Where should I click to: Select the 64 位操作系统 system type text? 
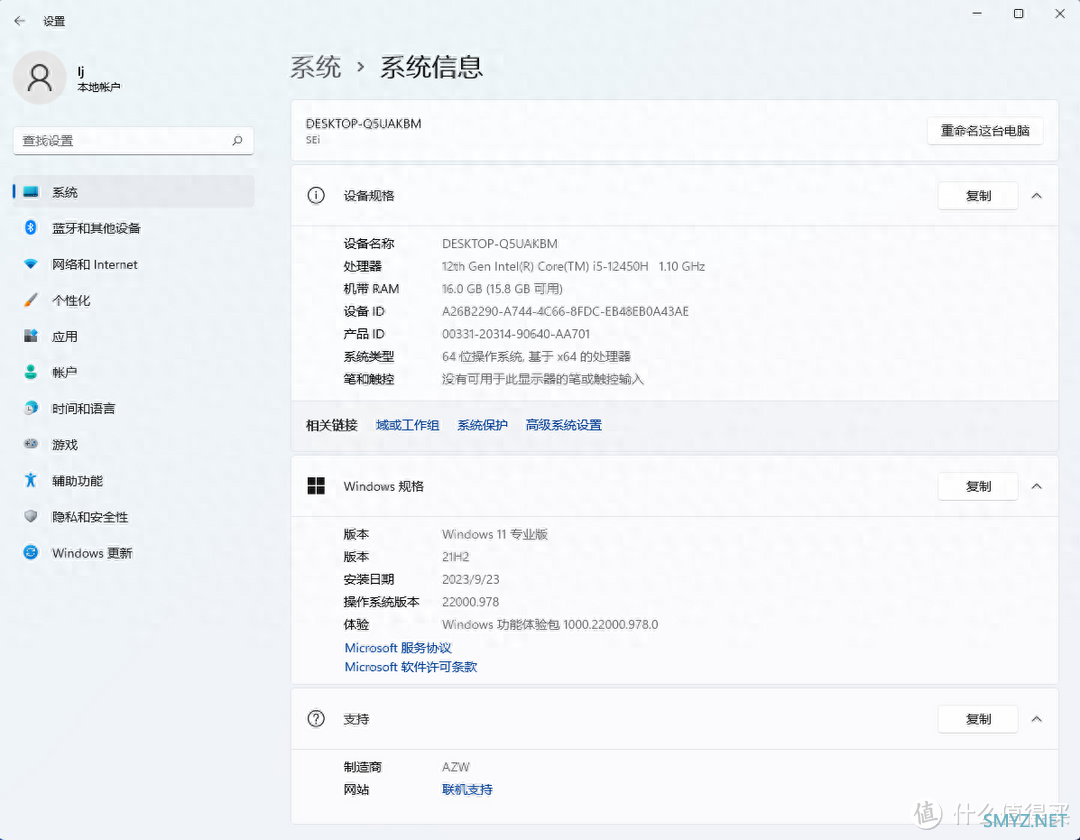pyautogui.click(x=536, y=357)
